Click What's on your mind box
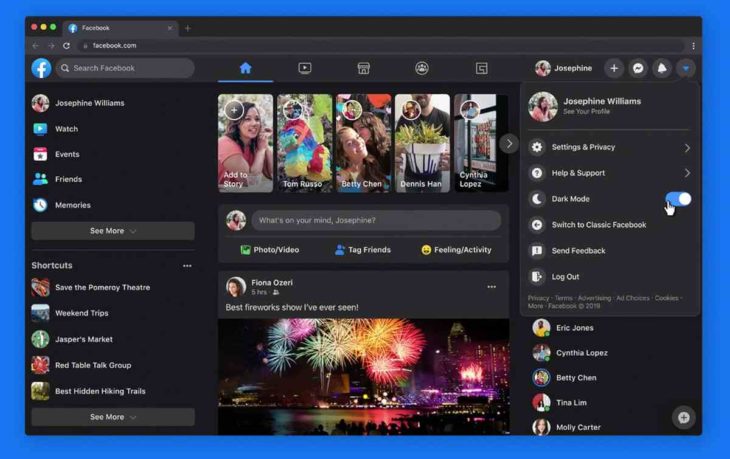This screenshot has height=459, width=730. tap(376, 221)
